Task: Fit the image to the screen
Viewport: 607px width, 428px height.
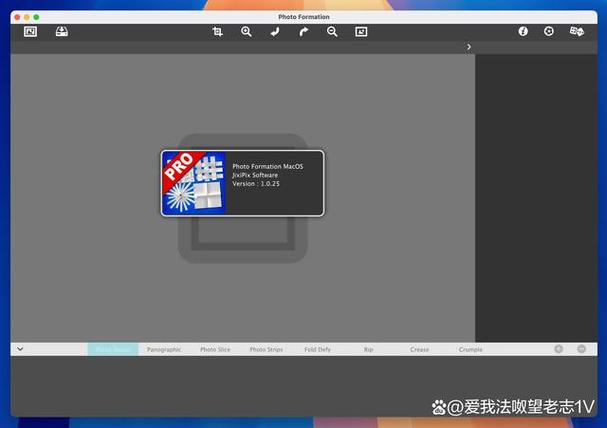Action: pos(361,32)
